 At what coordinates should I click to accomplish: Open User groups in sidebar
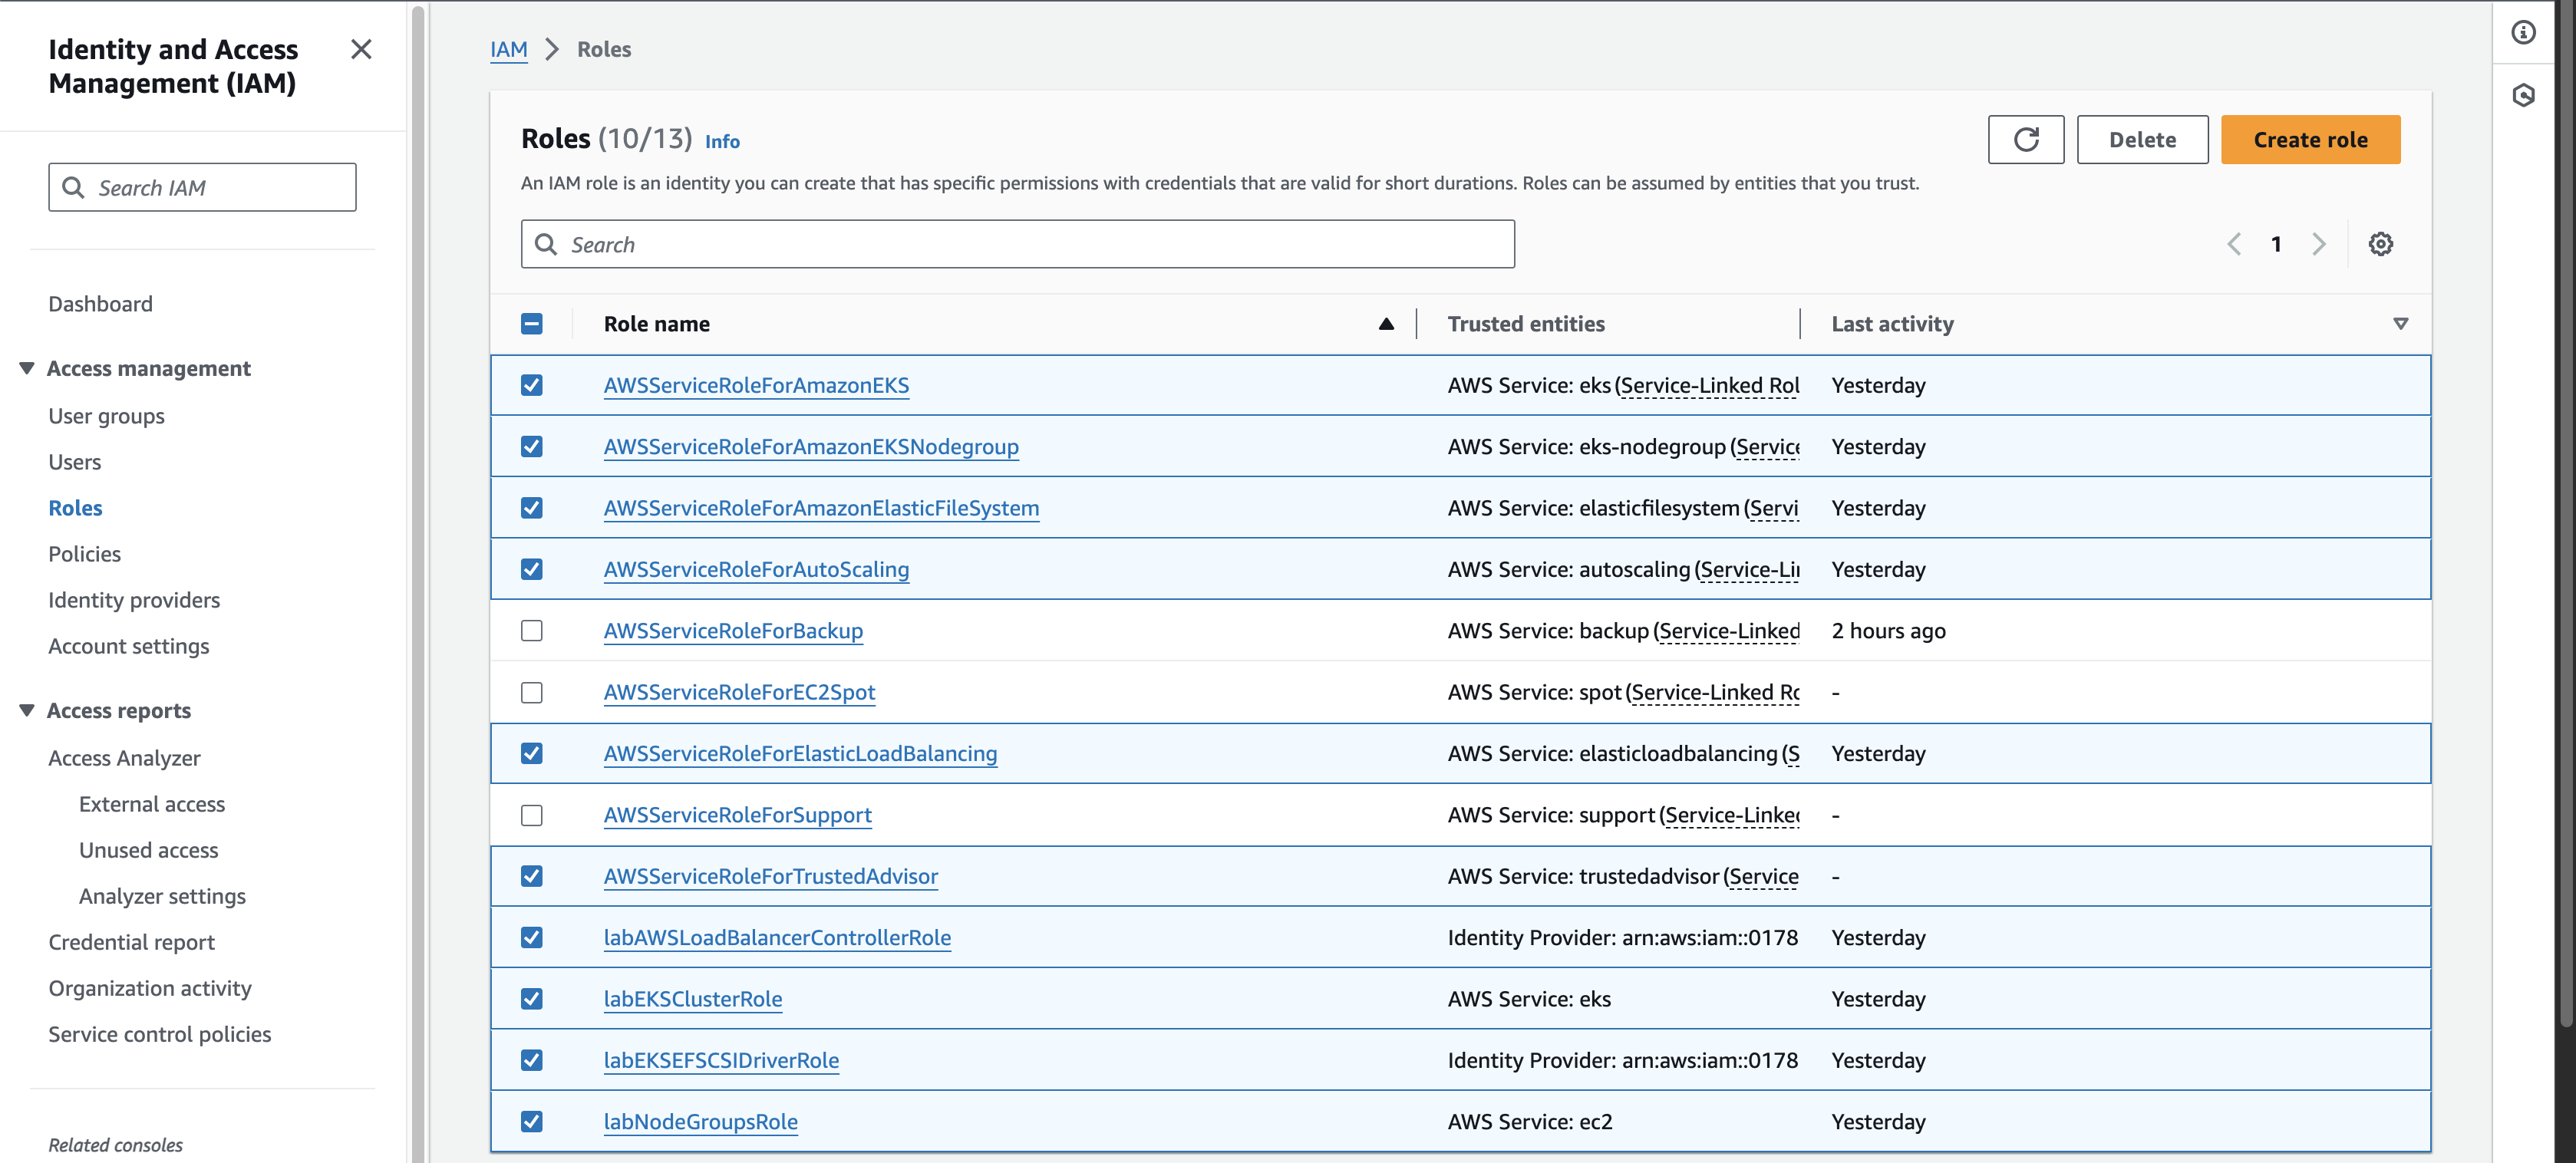point(106,416)
